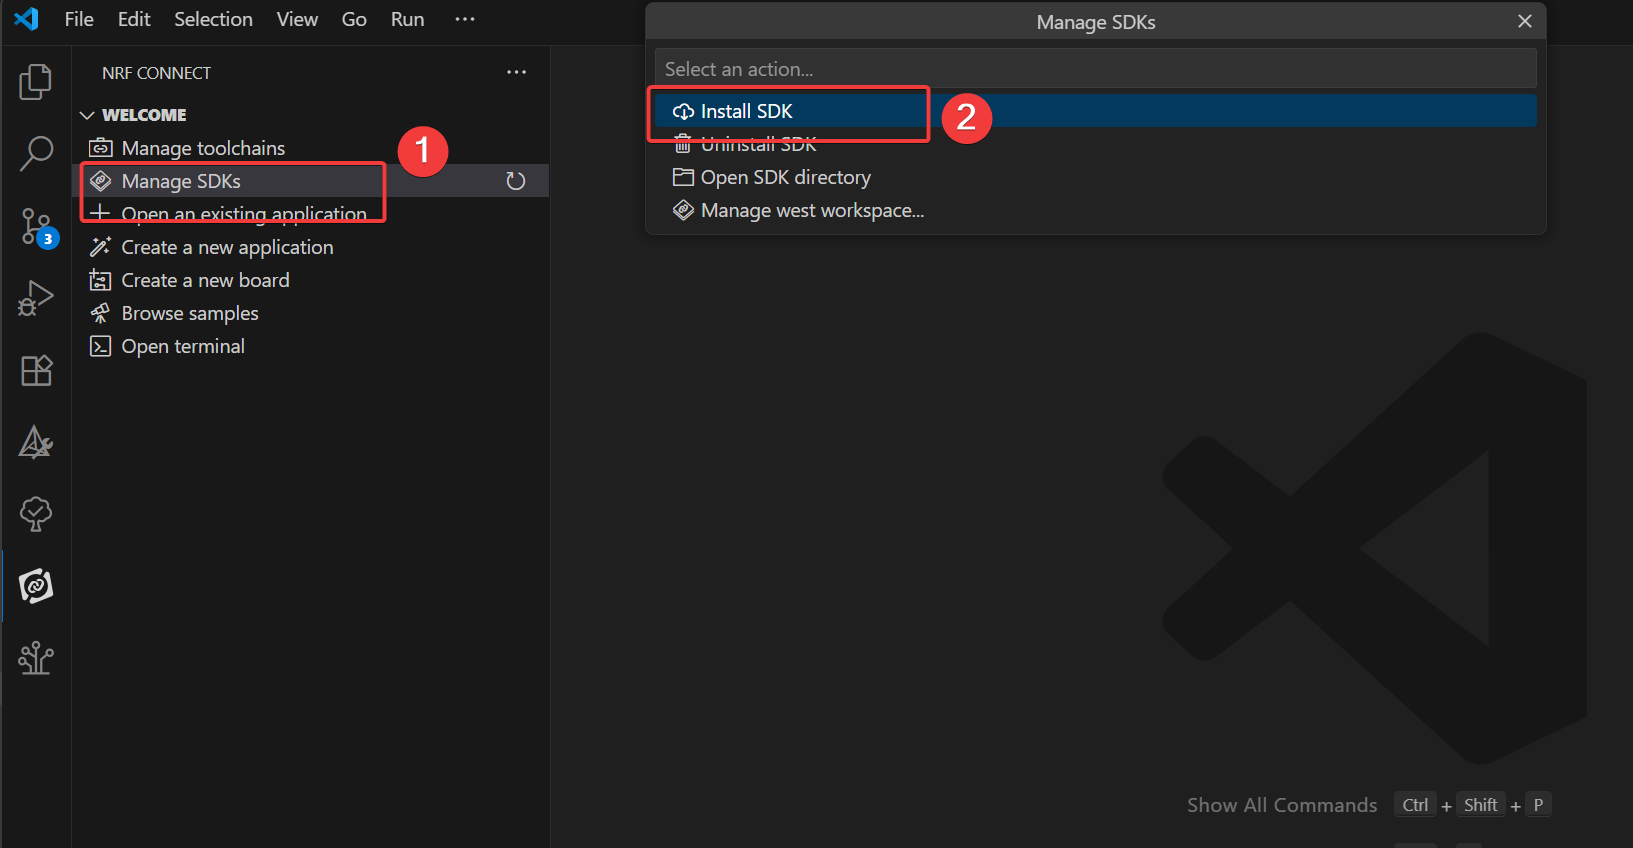Open the Edit menu
The image size is (1633, 848).
[134, 19]
